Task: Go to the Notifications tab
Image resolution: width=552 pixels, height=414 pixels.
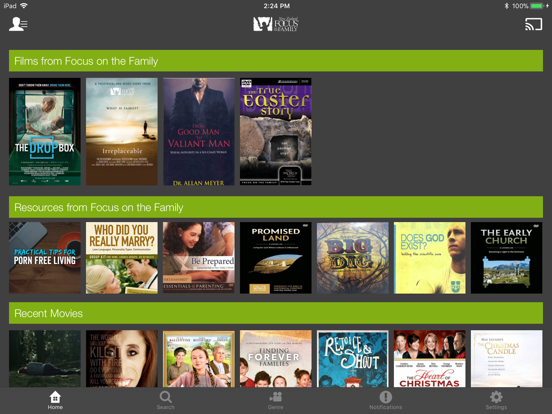Action: [x=386, y=400]
